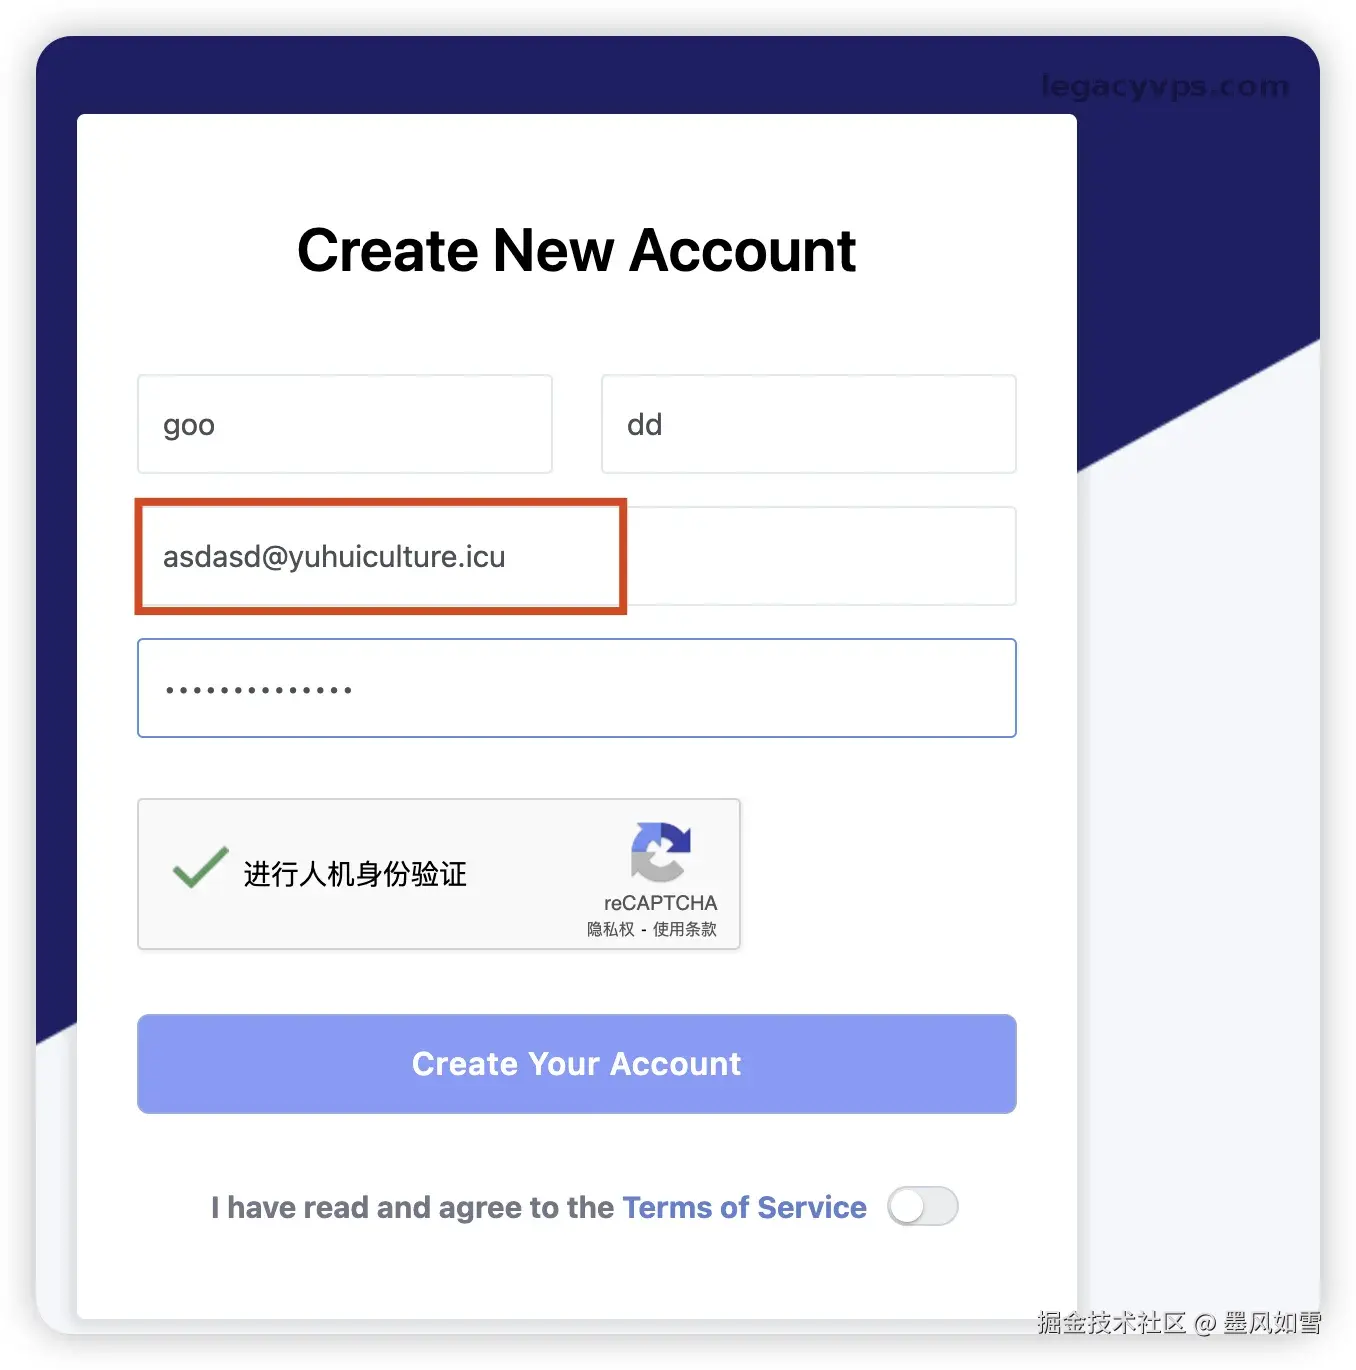Viewport: 1356px width, 1370px height.
Task: Click the reCAPTCHA brand text
Action: click(660, 903)
